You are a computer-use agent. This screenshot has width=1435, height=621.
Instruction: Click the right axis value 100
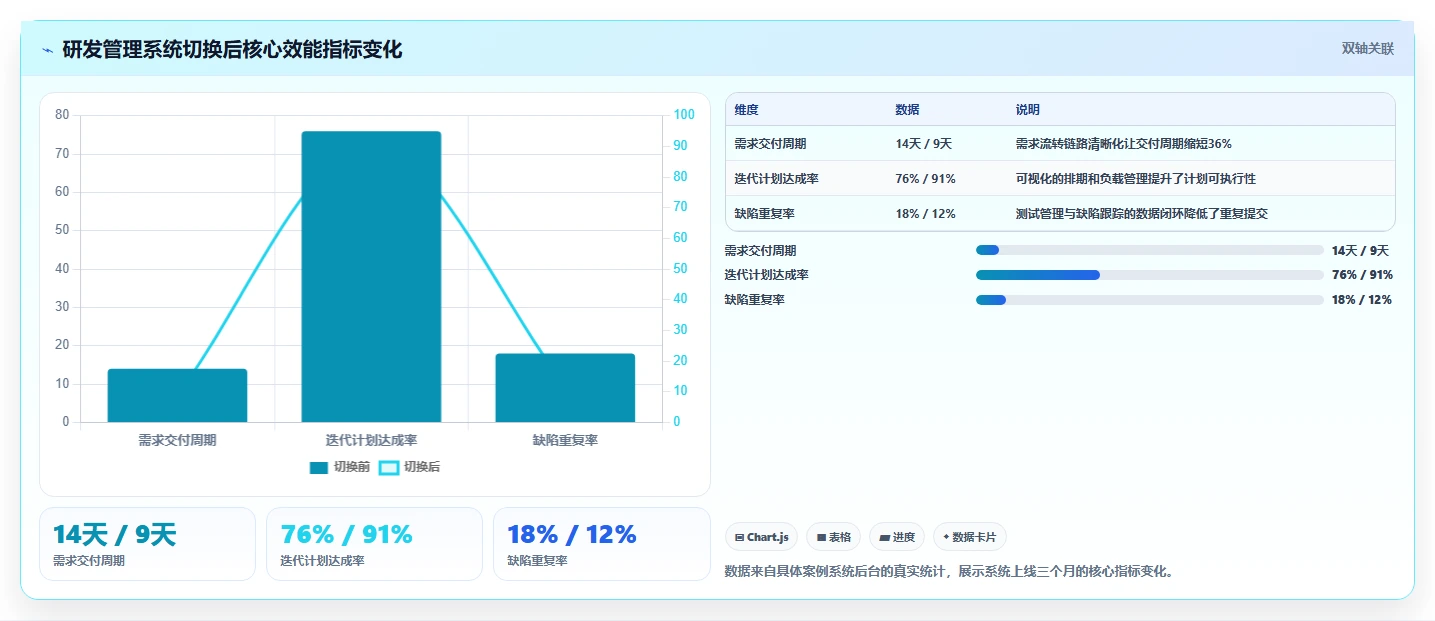(684, 115)
